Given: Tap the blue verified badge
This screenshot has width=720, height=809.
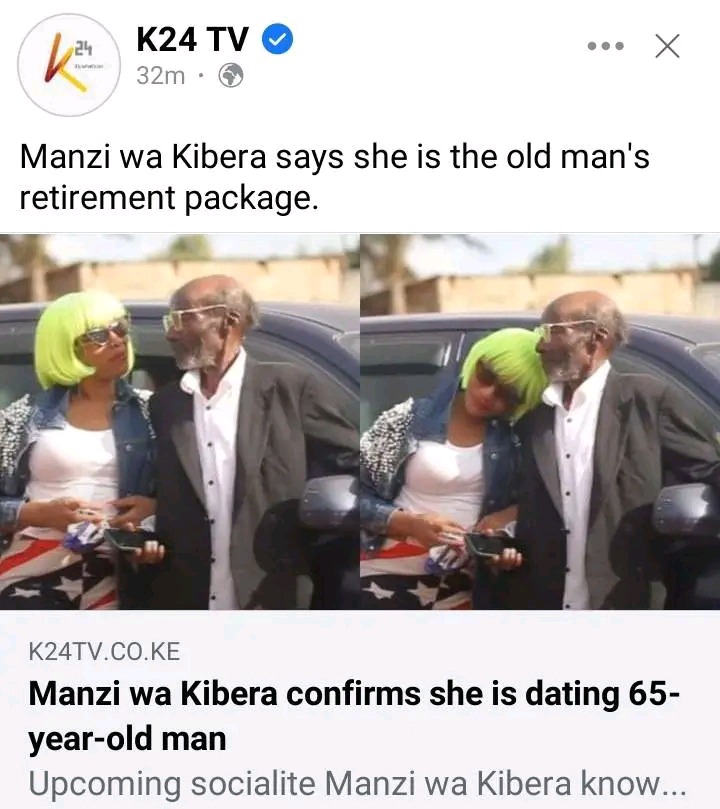Looking at the screenshot, I should (278, 39).
